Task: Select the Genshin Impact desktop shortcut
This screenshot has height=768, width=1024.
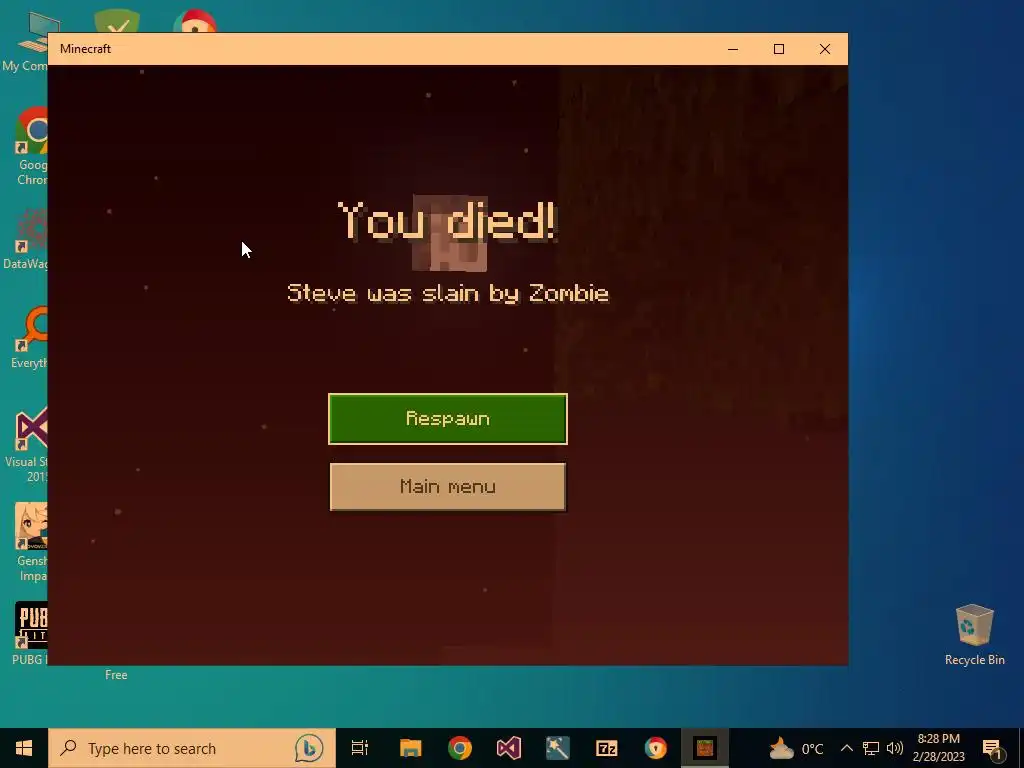Action: point(31,542)
